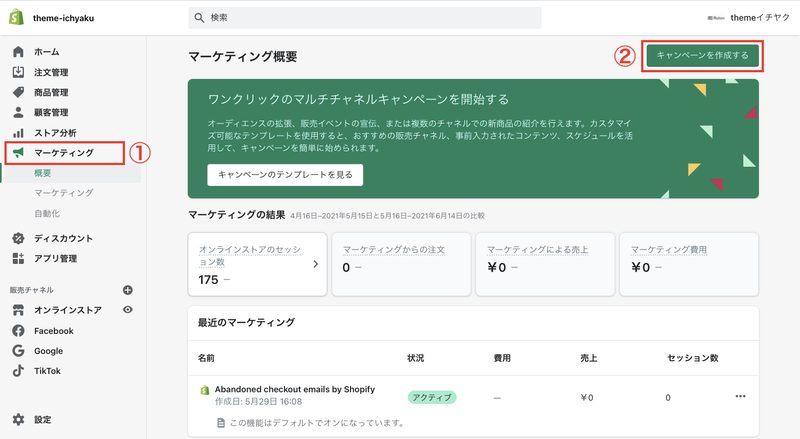The image size is (800, 439).
Task: Open 注文管理 orders inbox icon
Action: 18,72
